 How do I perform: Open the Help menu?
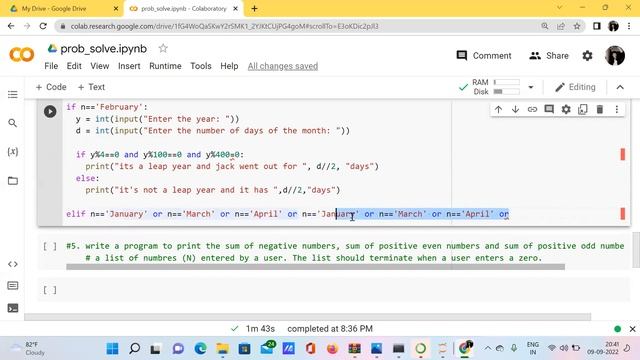click(229, 66)
